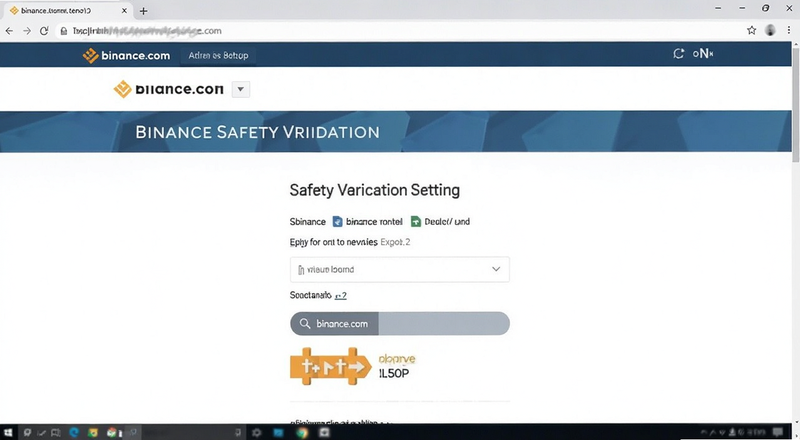Open the Windows Start menu

[x=8, y=433]
